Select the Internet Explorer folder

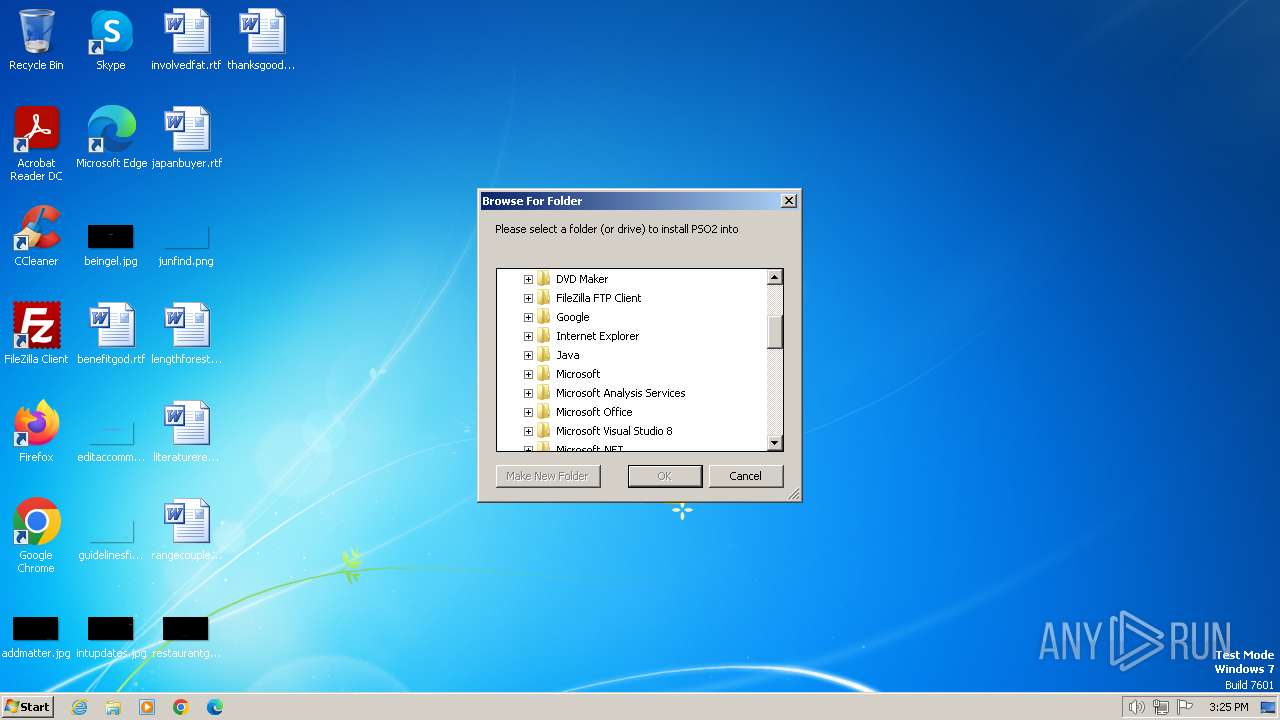pyautogui.click(x=597, y=336)
